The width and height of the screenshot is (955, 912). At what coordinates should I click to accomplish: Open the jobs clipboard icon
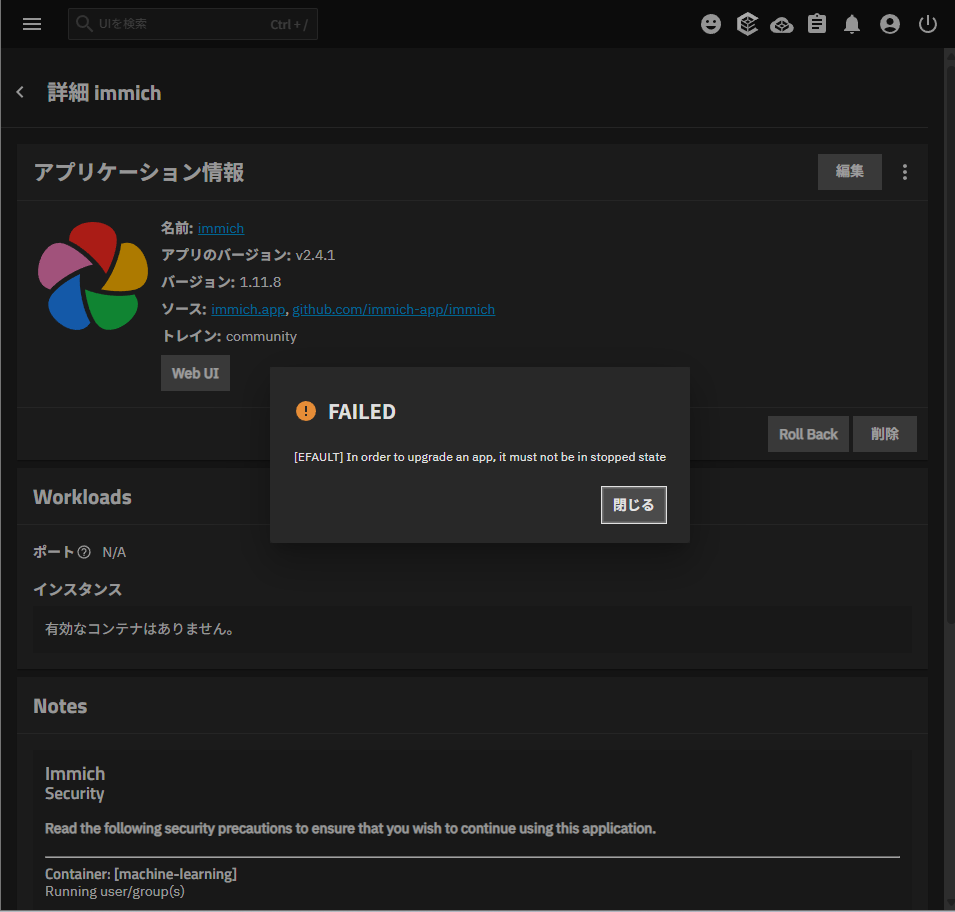click(817, 24)
